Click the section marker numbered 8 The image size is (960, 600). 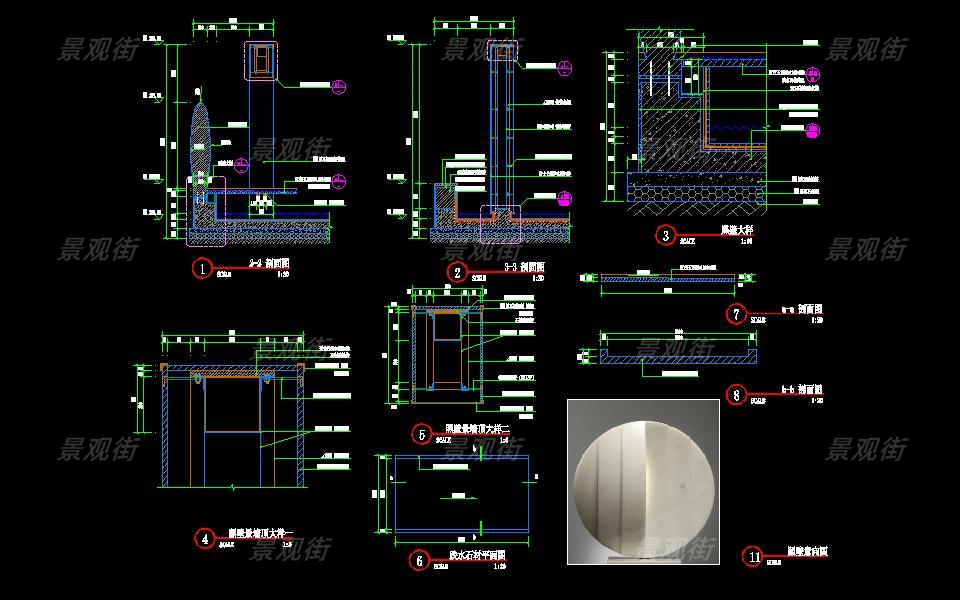click(x=737, y=395)
